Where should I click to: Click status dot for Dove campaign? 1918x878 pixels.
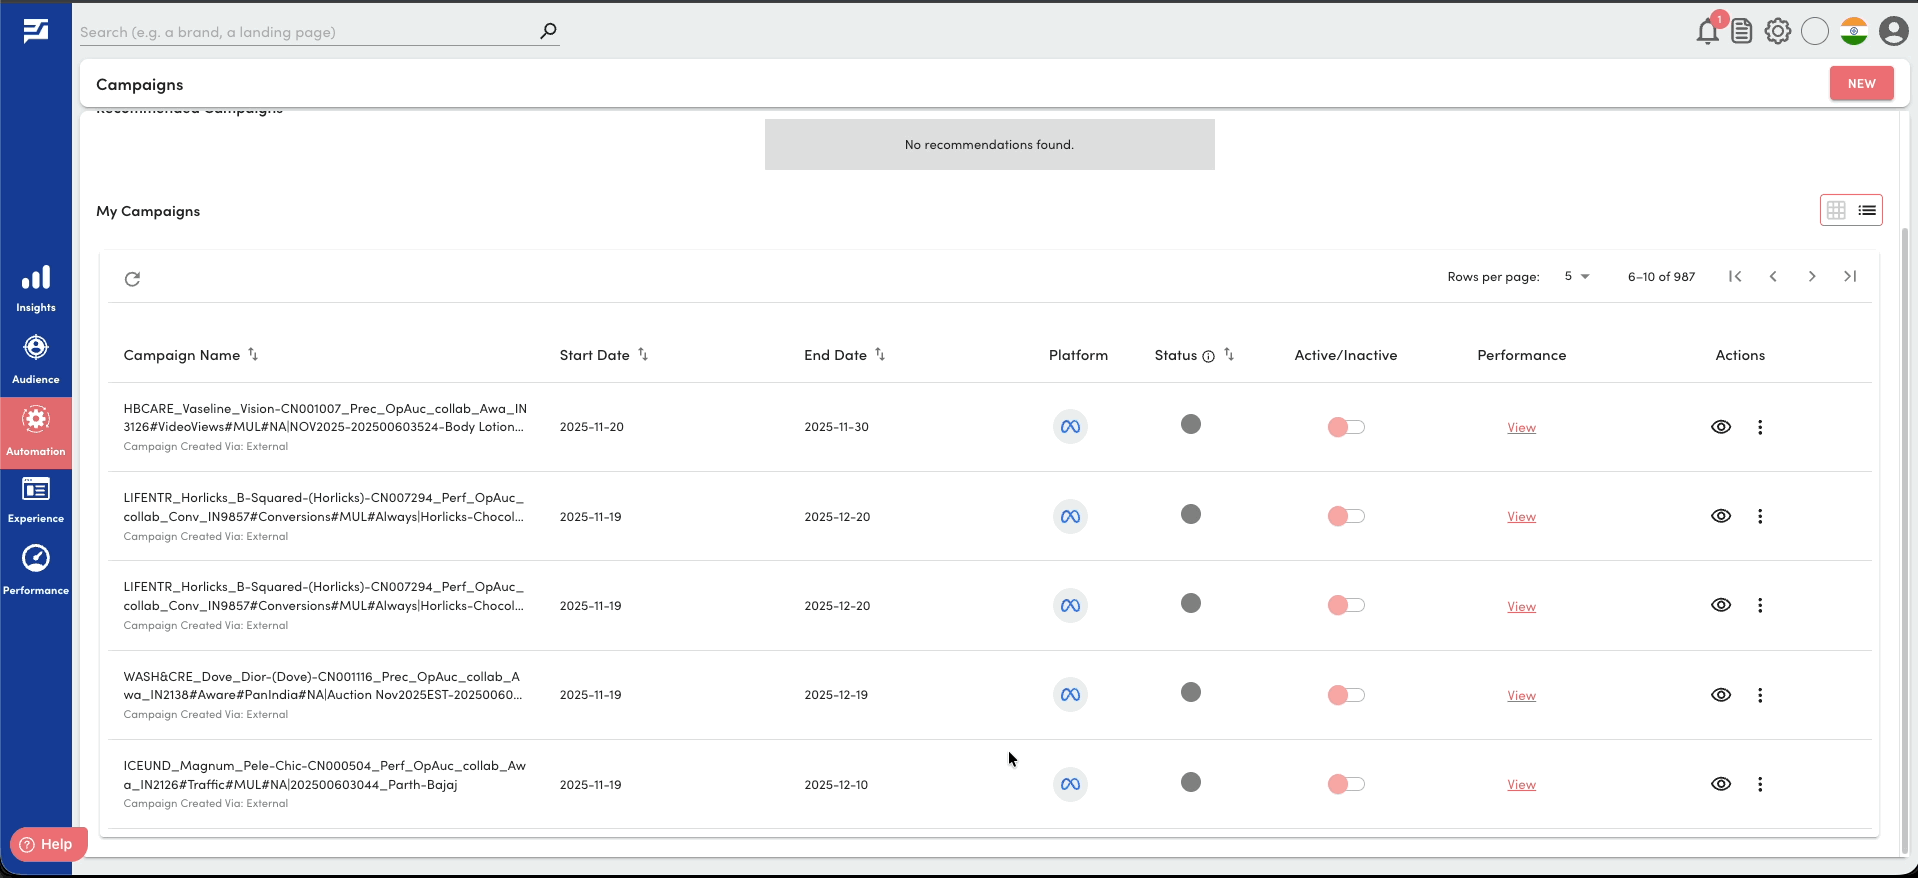click(1191, 692)
